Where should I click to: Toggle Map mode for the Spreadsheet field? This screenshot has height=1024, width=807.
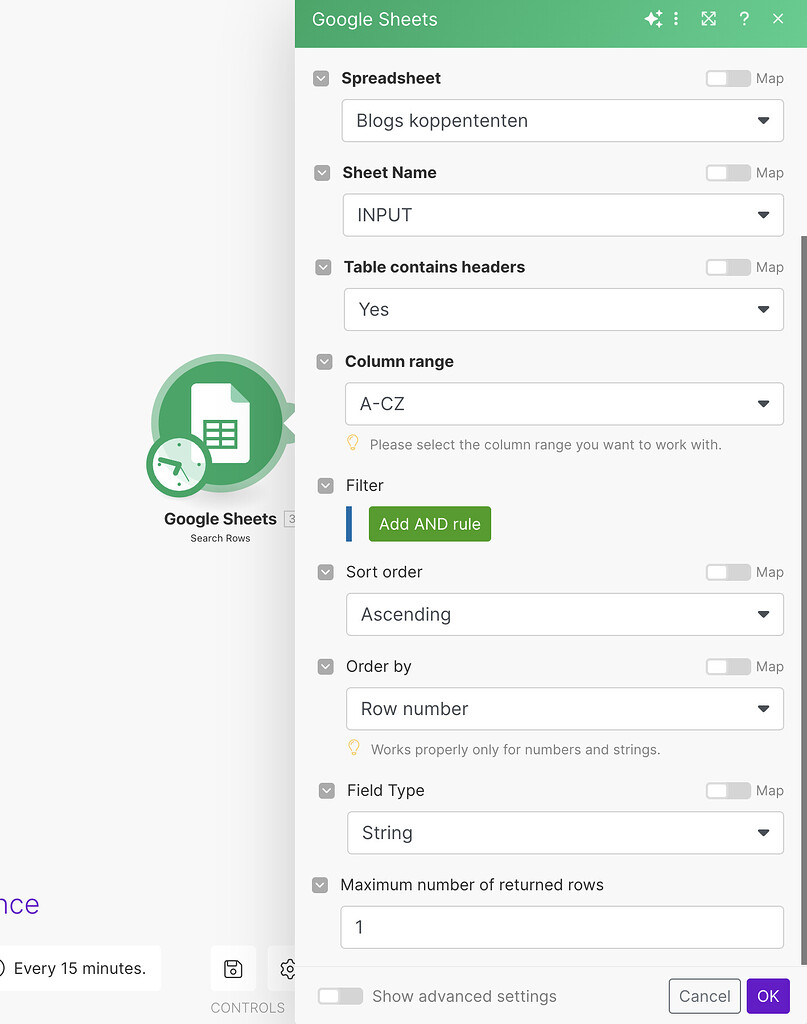click(x=728, y=78)
